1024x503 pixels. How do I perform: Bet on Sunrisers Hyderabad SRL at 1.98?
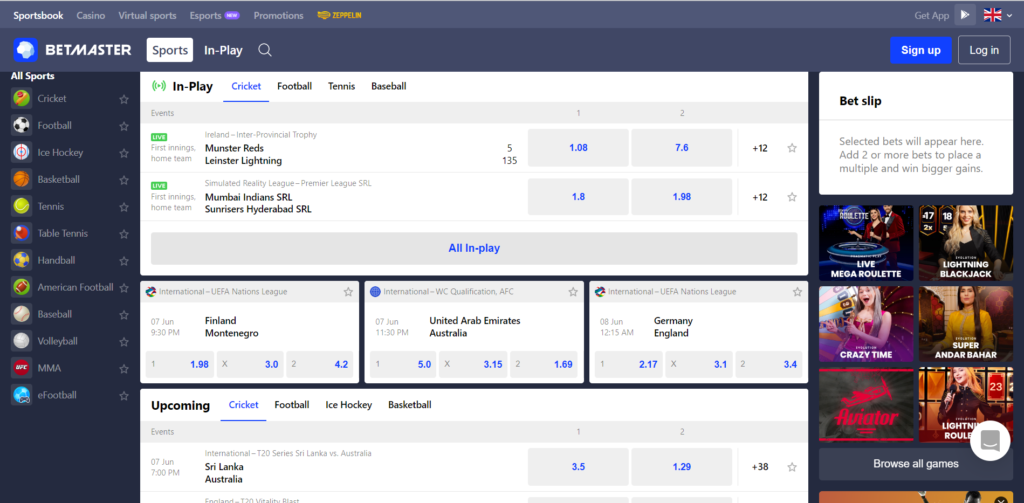682,197
